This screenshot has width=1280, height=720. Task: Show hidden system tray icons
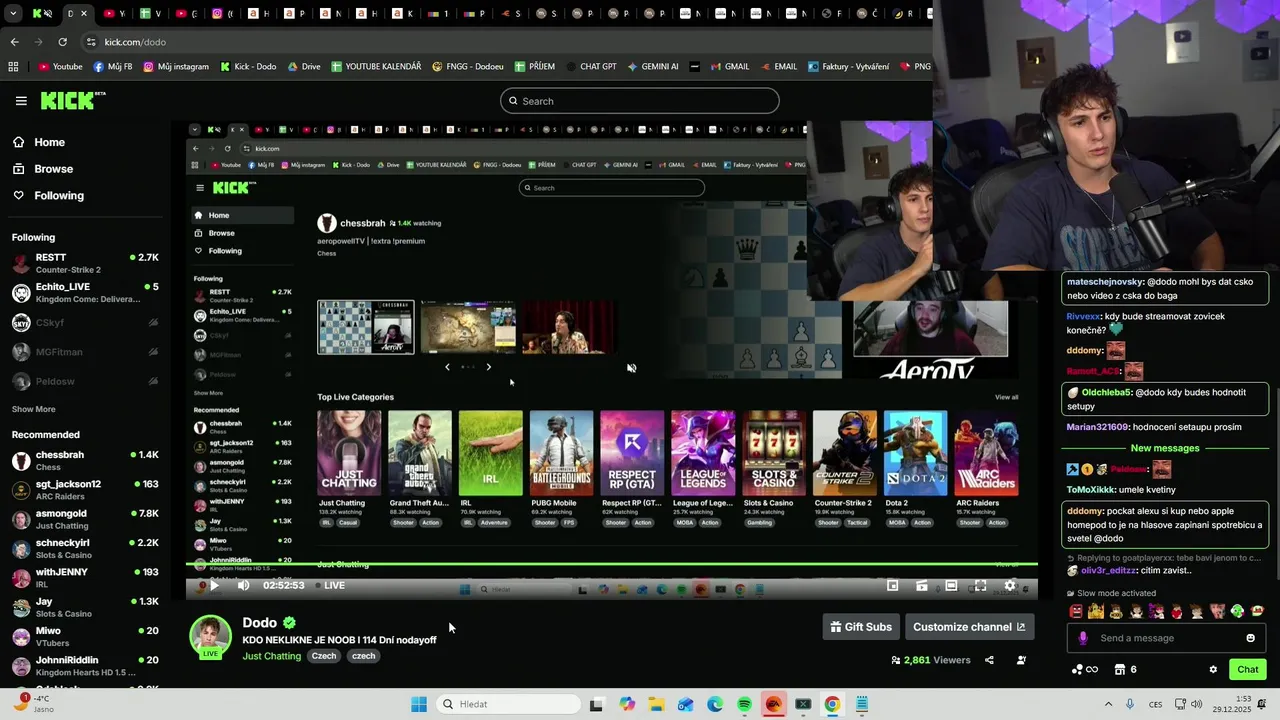(x=1108, y=704)
